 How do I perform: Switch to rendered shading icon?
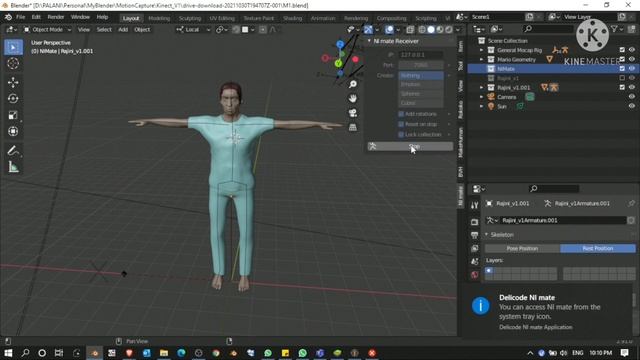click(449, 29)
